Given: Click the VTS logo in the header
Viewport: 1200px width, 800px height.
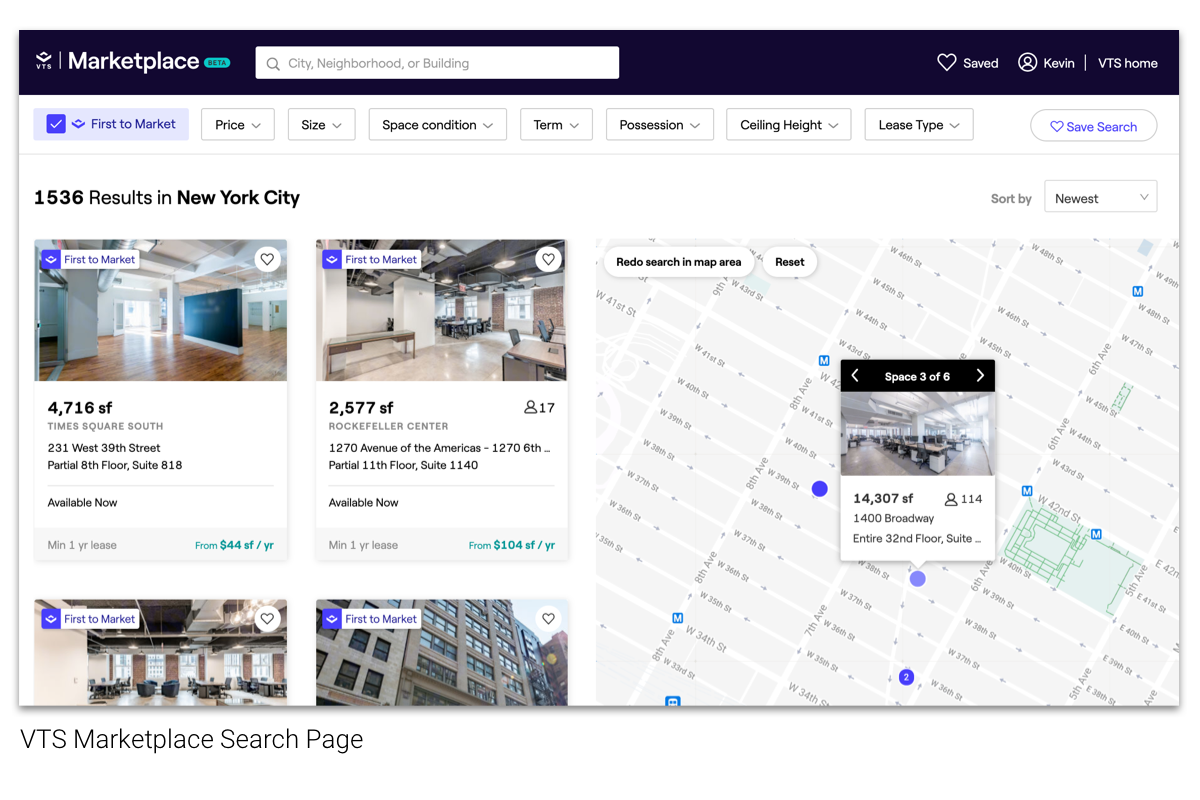Looking at the screenshot, I should [44, 61].
